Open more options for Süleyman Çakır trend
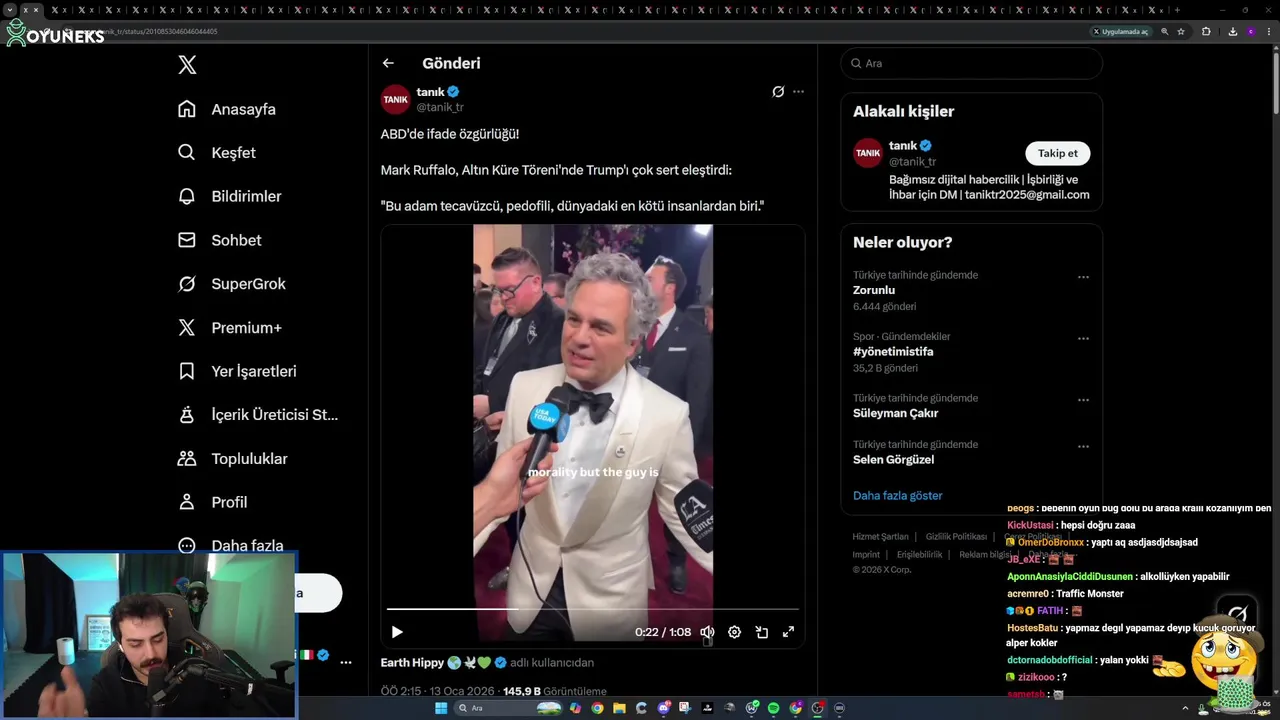This screenshot has width=1280, height=720. (x=1083, y=400)
